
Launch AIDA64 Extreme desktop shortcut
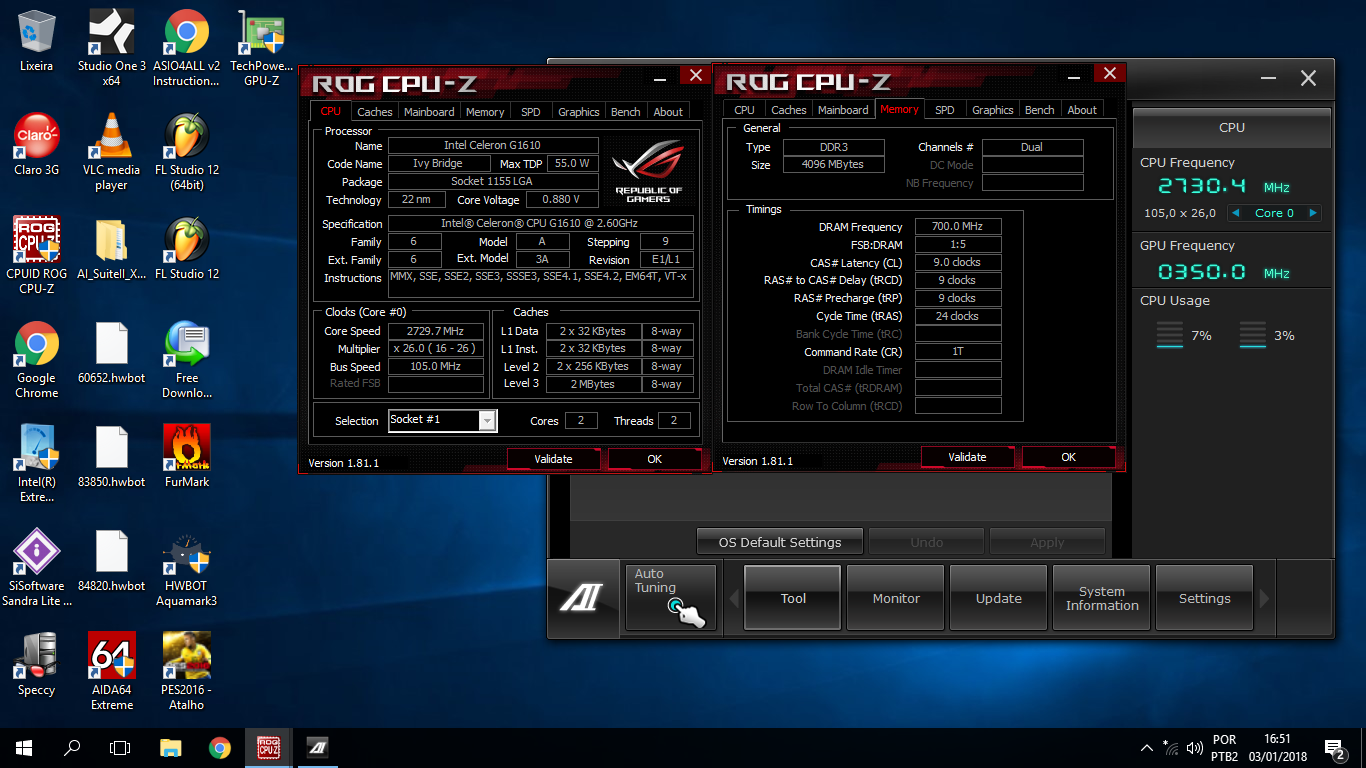[112, 671]
